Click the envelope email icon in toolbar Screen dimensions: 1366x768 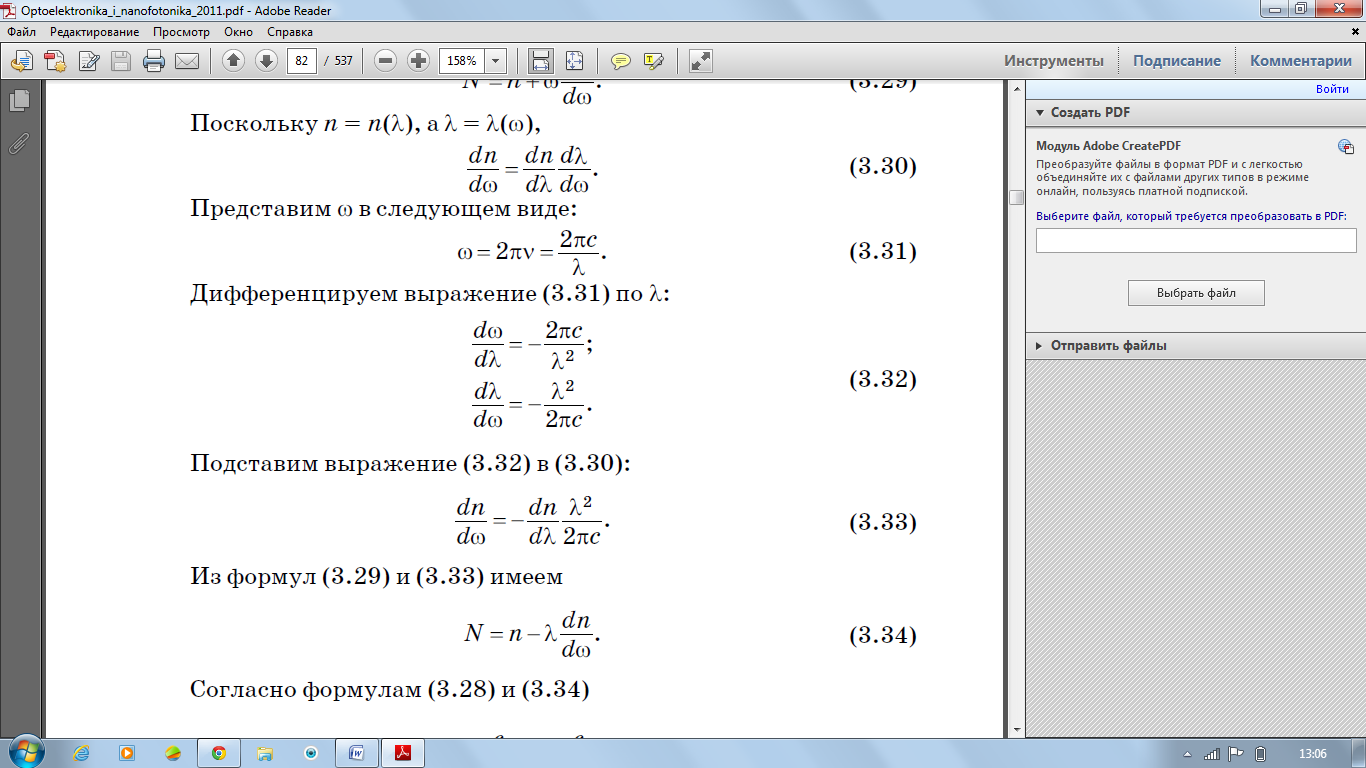point(187,61)
